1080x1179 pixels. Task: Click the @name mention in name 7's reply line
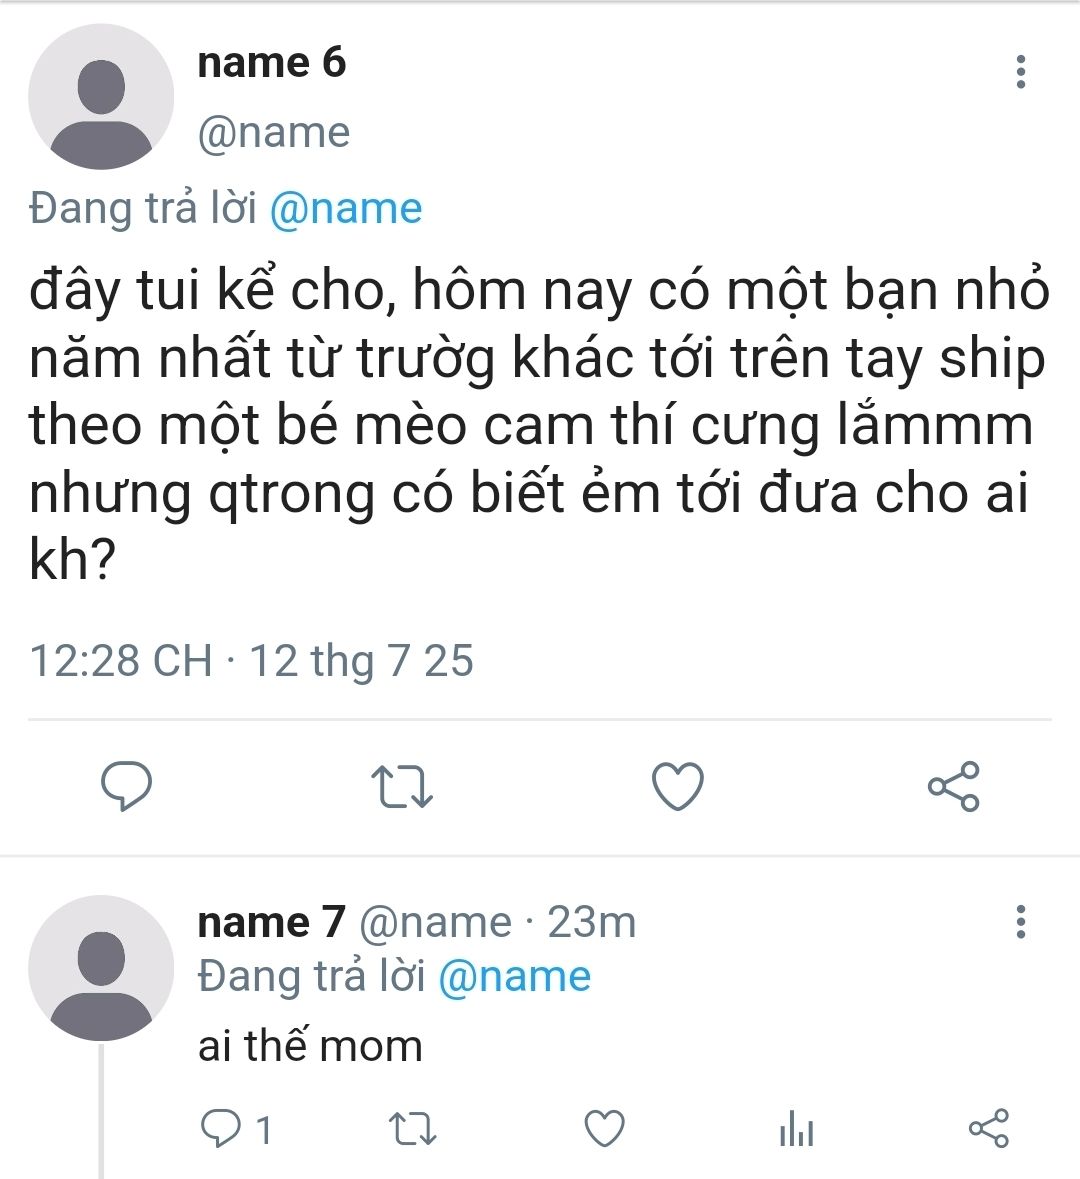point(514,976)
